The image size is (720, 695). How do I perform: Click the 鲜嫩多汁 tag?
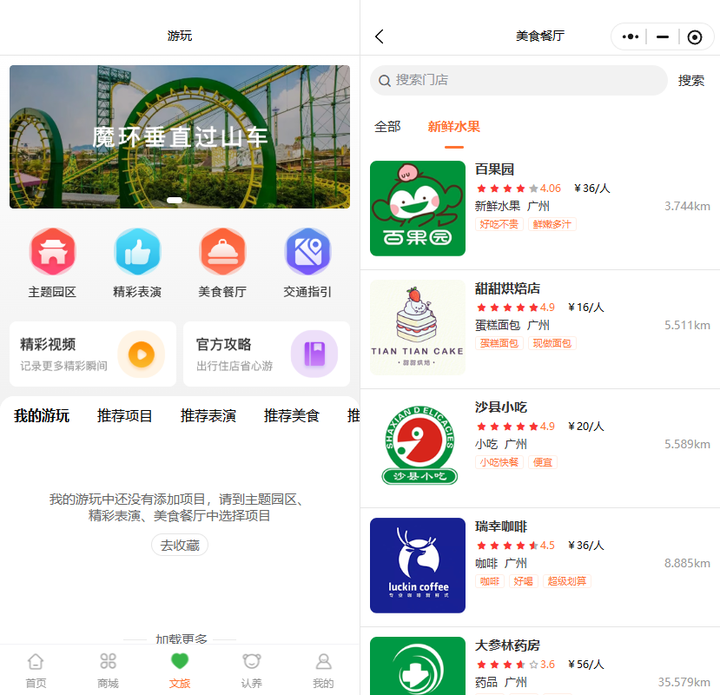552,224
